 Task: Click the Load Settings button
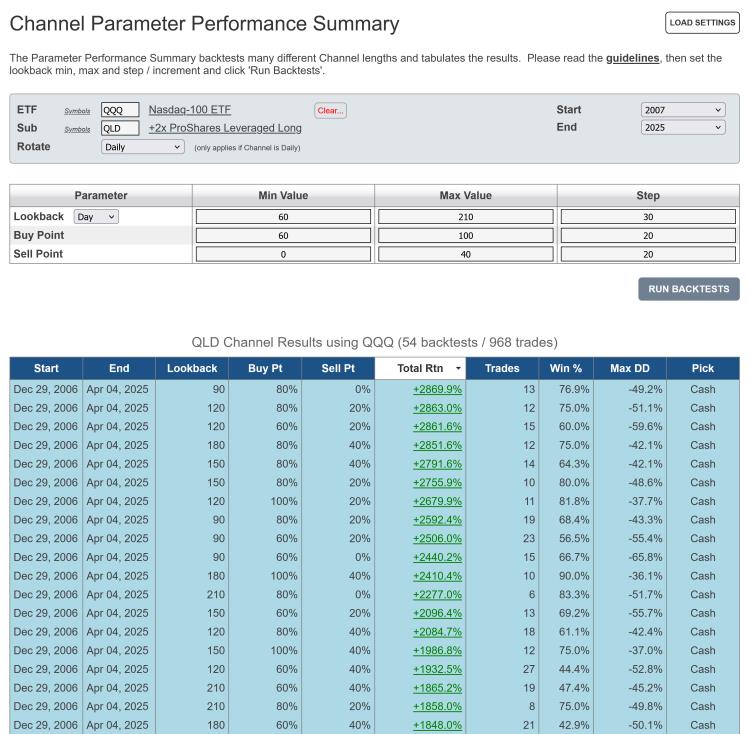(702, 22)
